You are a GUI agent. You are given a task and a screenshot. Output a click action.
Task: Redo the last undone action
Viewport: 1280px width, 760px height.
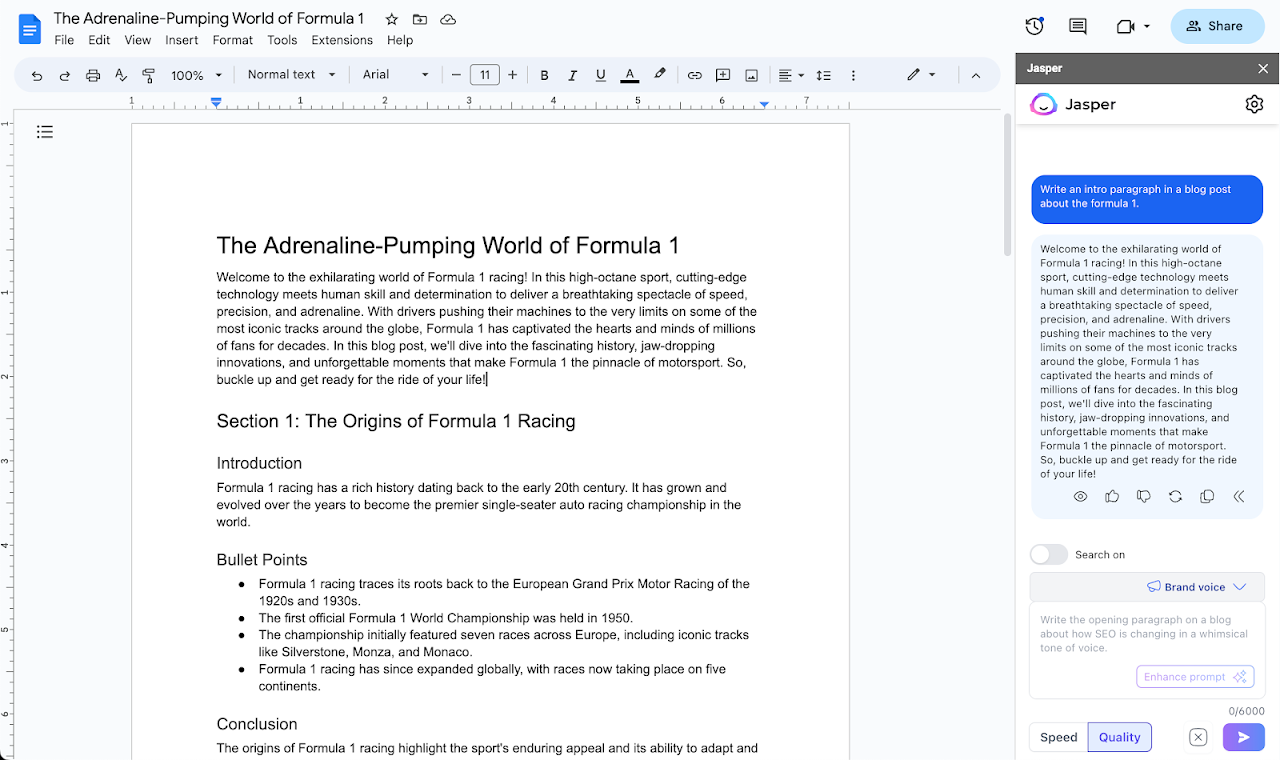click(x=65, y=75)
